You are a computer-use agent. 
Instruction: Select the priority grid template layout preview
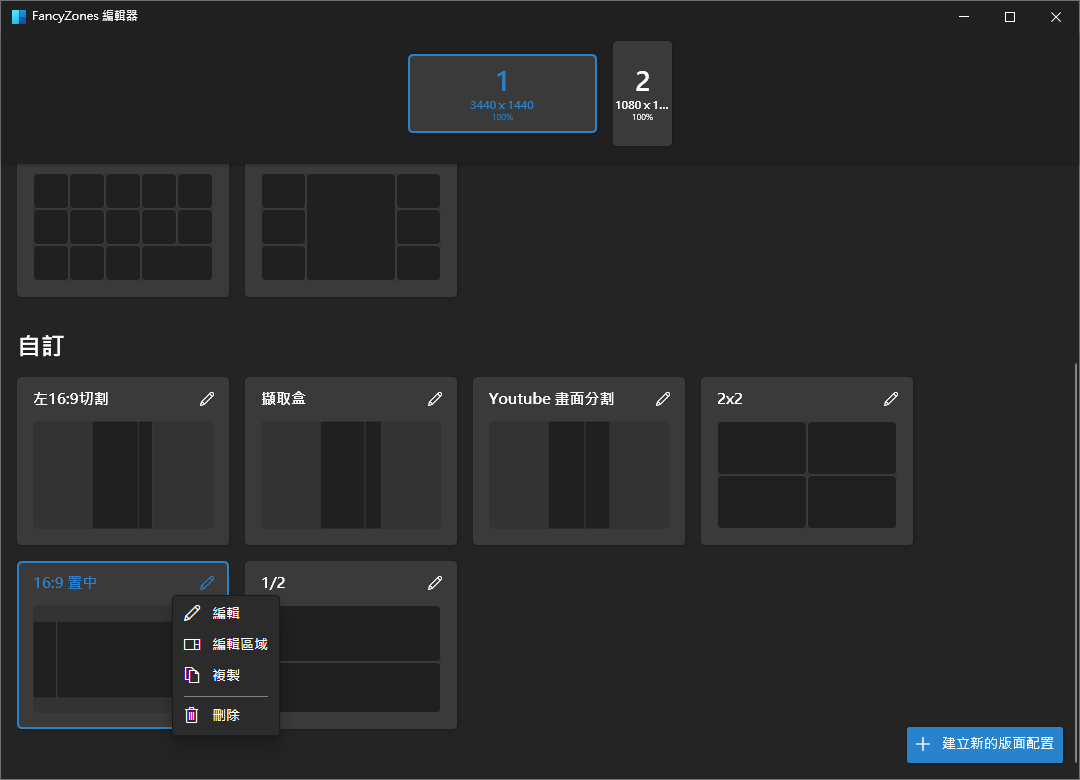pos(350,227)
